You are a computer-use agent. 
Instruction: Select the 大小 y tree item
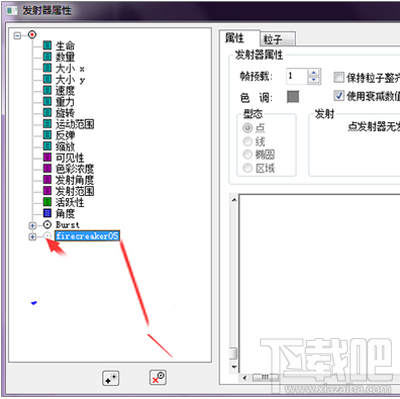(70, 79)
